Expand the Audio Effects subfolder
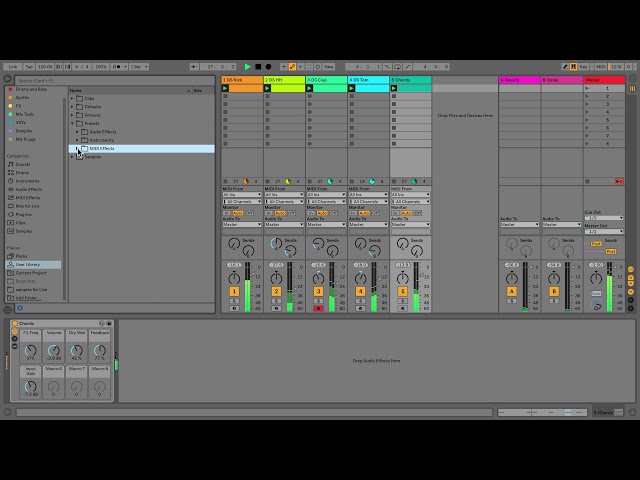The height and width of the screenshot is (480, 640). click(x=77, y=132)
